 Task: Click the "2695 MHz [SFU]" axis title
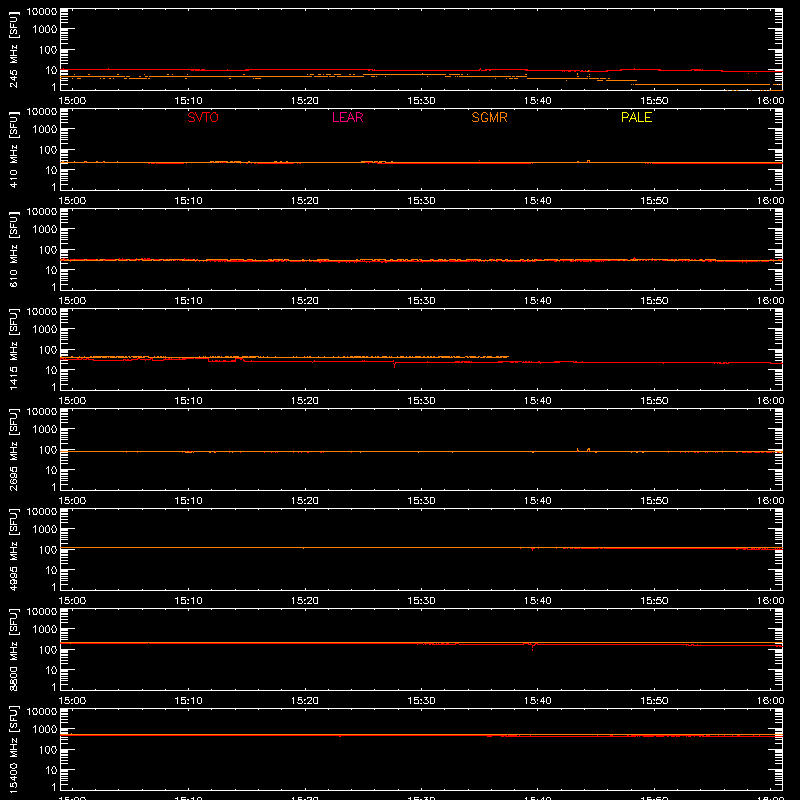14,449
